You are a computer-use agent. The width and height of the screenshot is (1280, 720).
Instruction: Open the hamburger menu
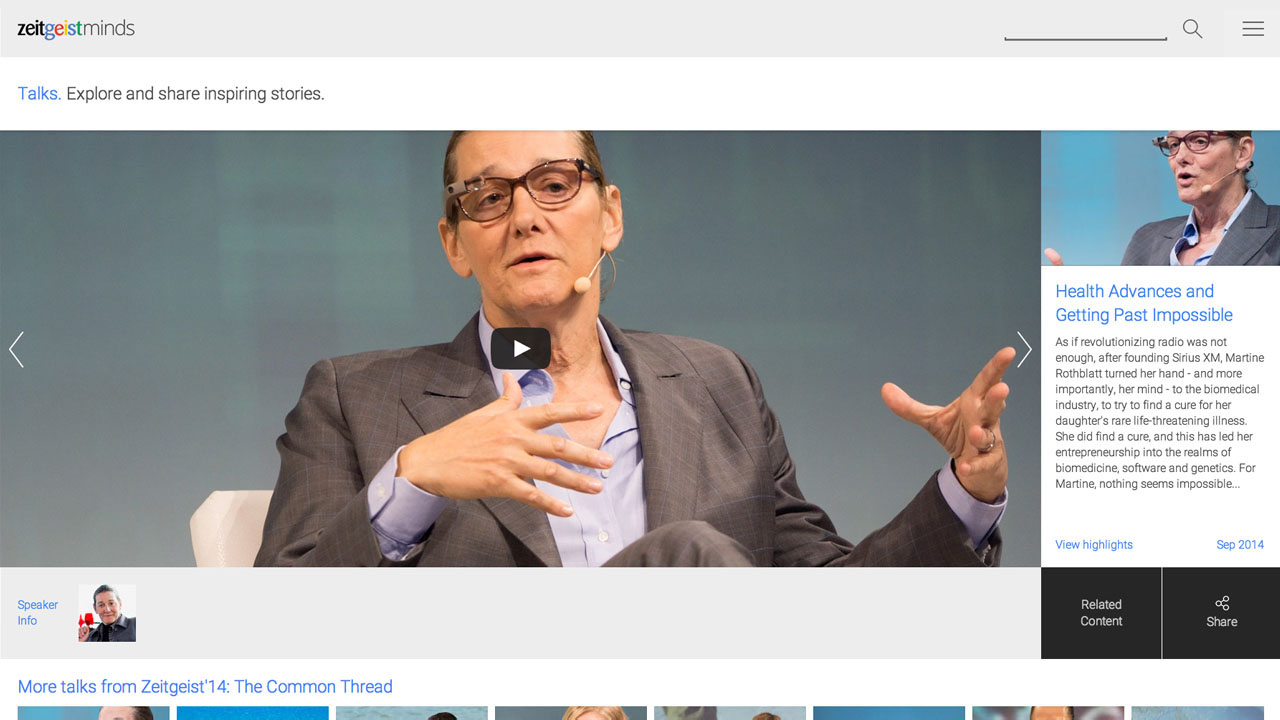1253,29
